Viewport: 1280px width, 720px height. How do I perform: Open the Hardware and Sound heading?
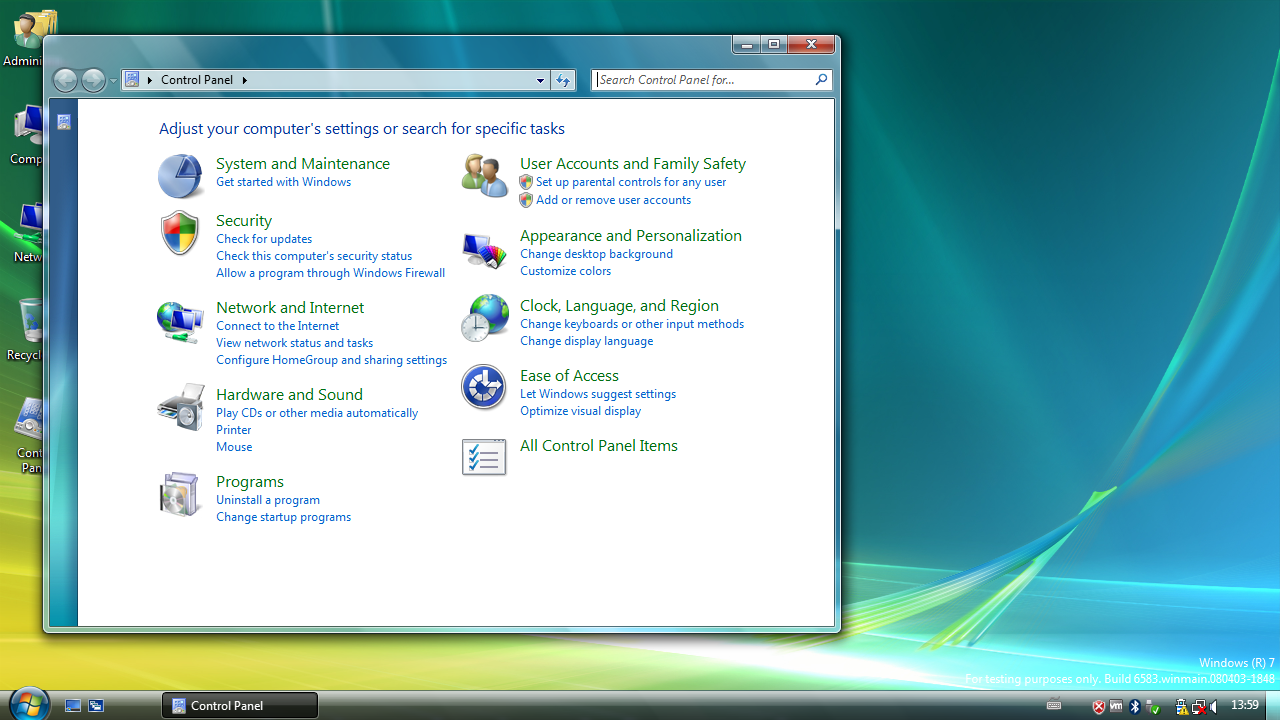point(289,394)
